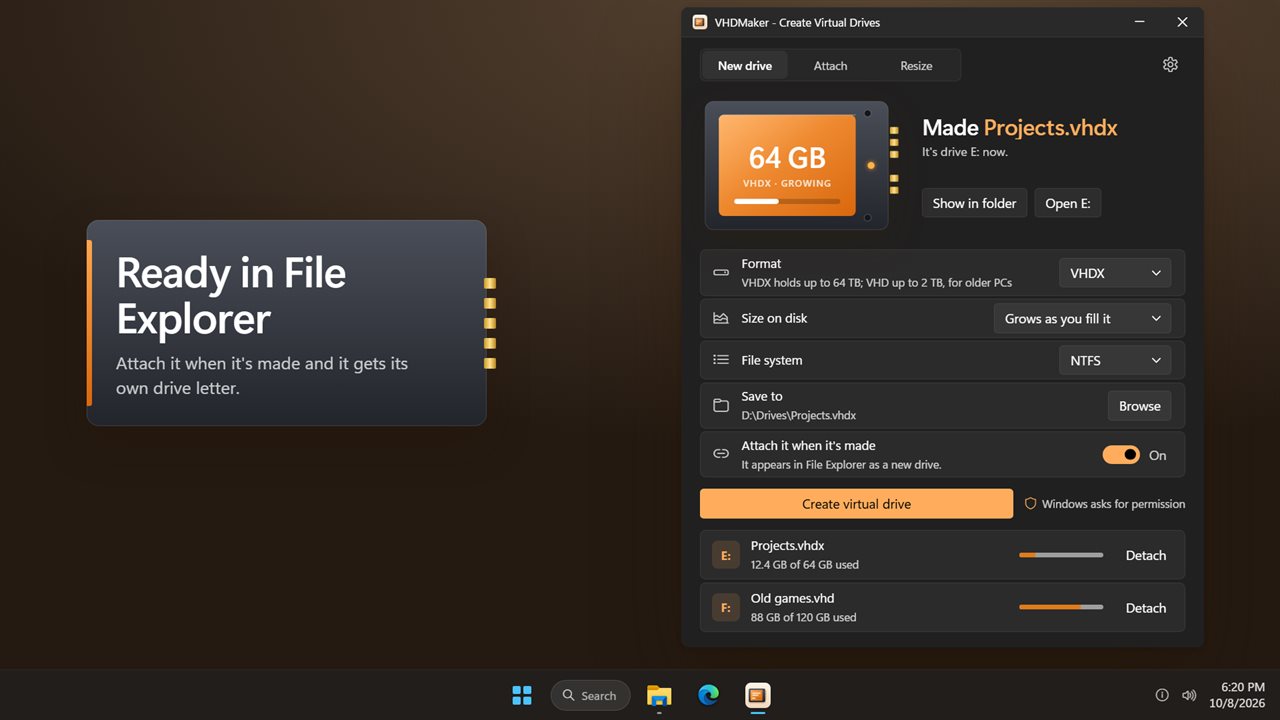
Task: Browse for a save location
Action: coord(1139,406)
